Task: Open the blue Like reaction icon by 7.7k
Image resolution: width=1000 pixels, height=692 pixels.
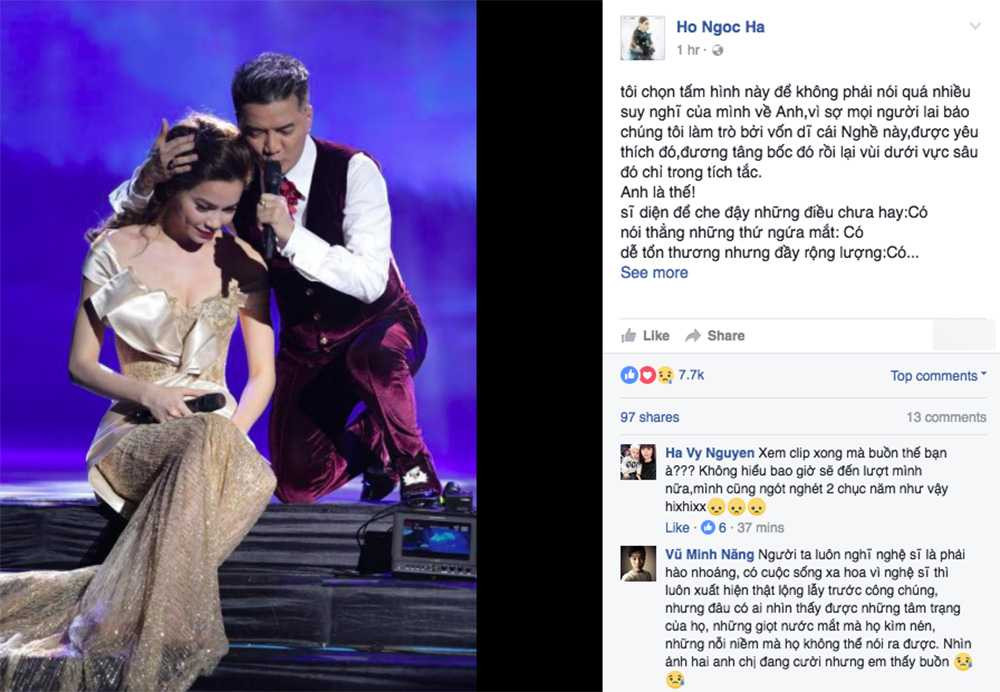Action: (629, 375)
